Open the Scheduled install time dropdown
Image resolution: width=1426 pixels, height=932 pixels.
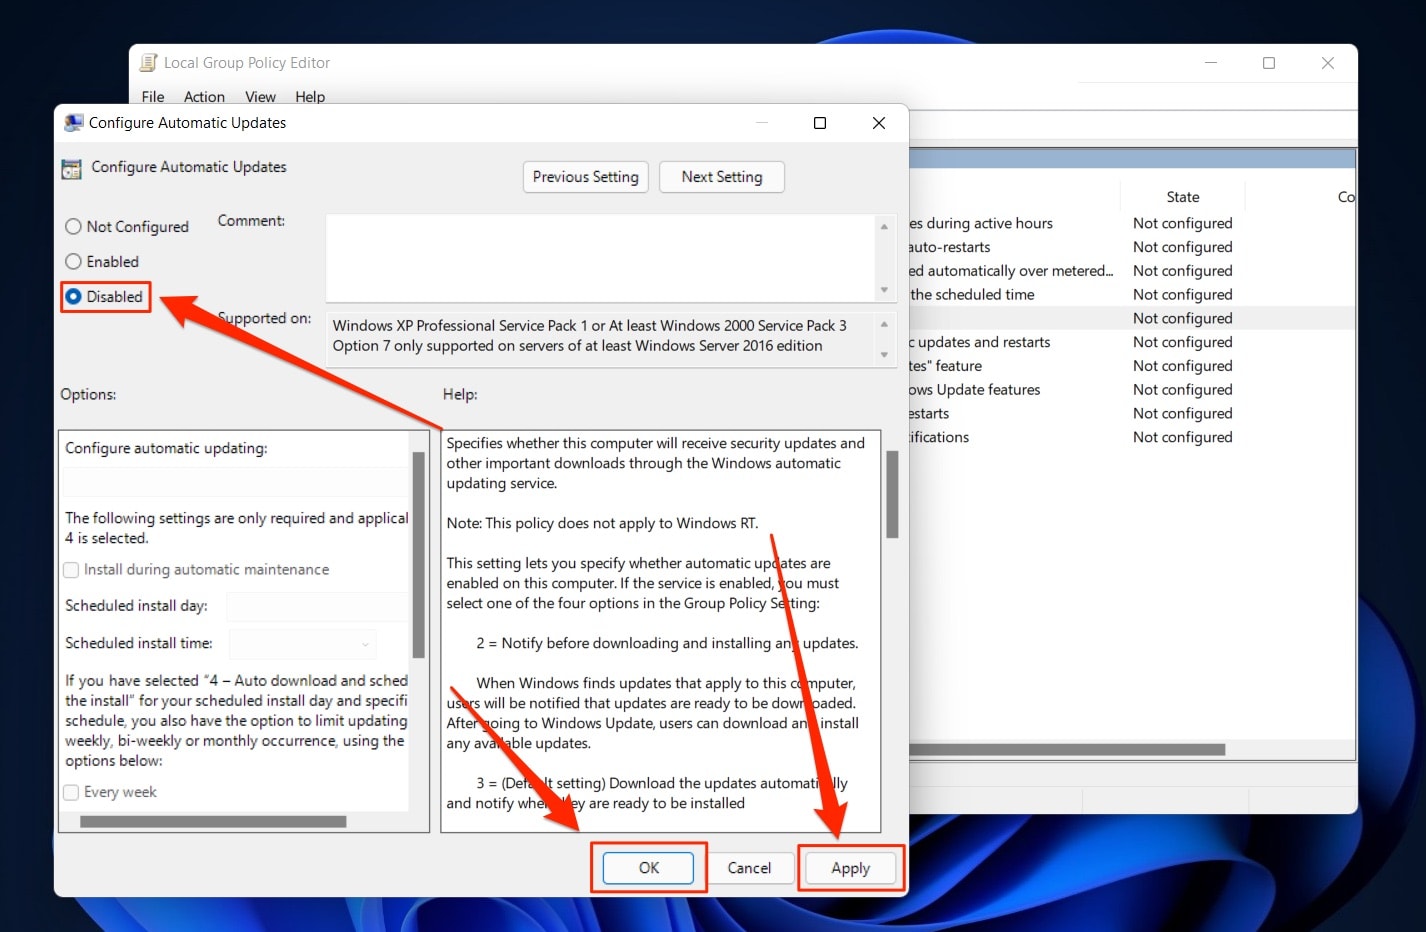pos(303,643)
